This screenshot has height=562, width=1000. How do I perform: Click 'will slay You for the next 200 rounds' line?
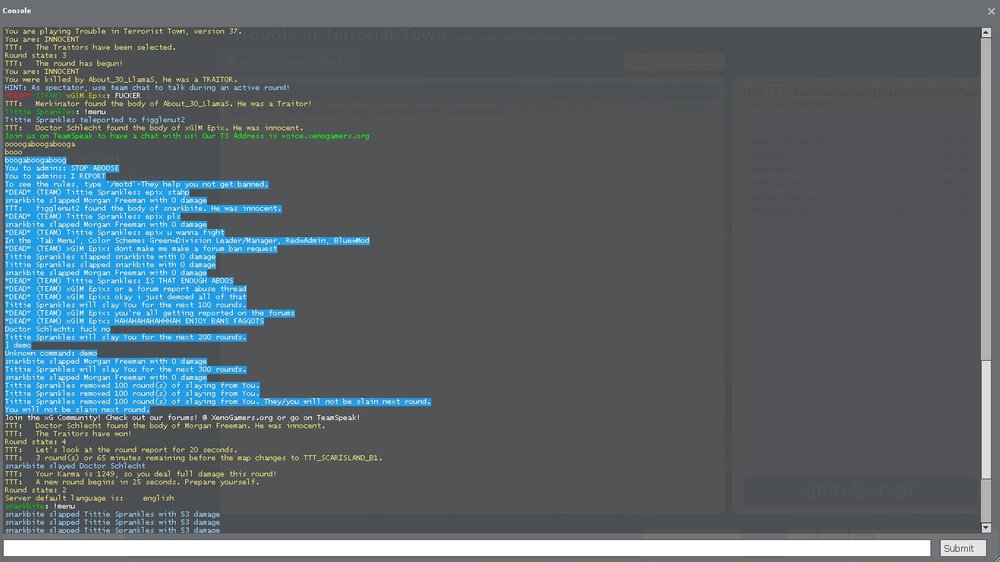126,337
